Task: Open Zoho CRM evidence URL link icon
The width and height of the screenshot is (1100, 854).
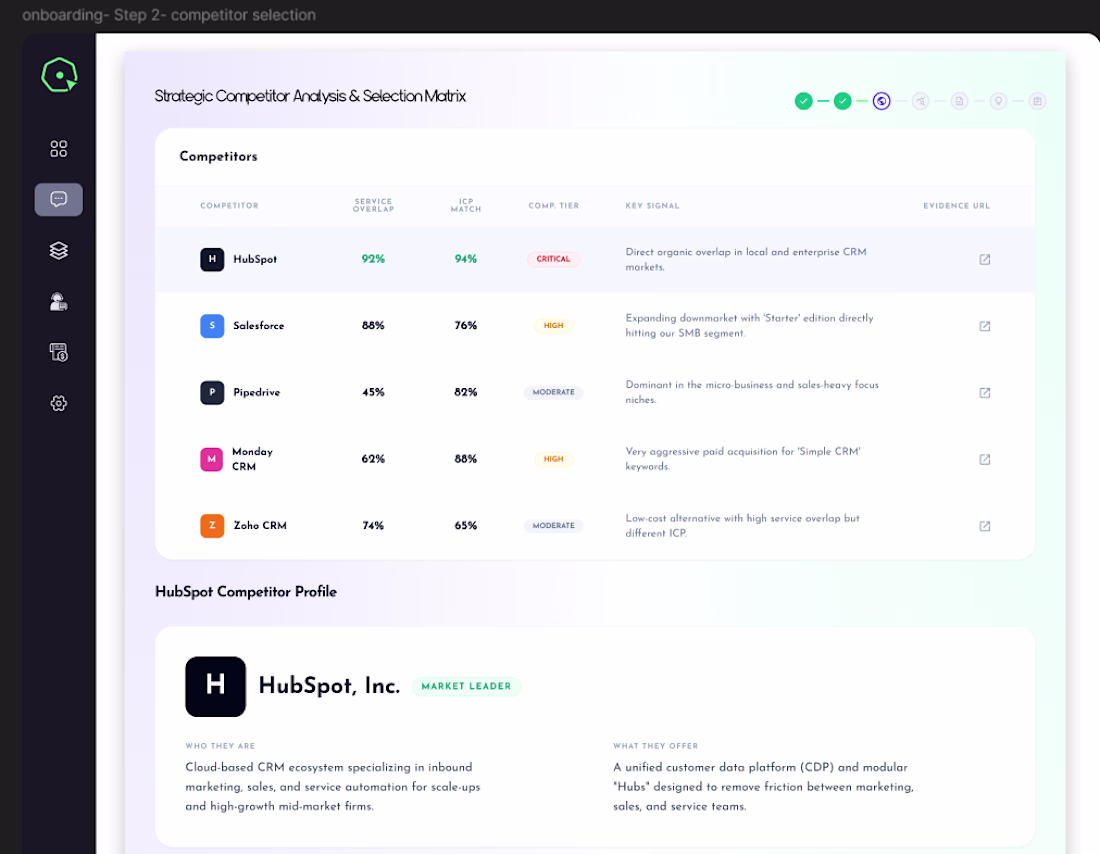Action: click(x=984, y=526)
